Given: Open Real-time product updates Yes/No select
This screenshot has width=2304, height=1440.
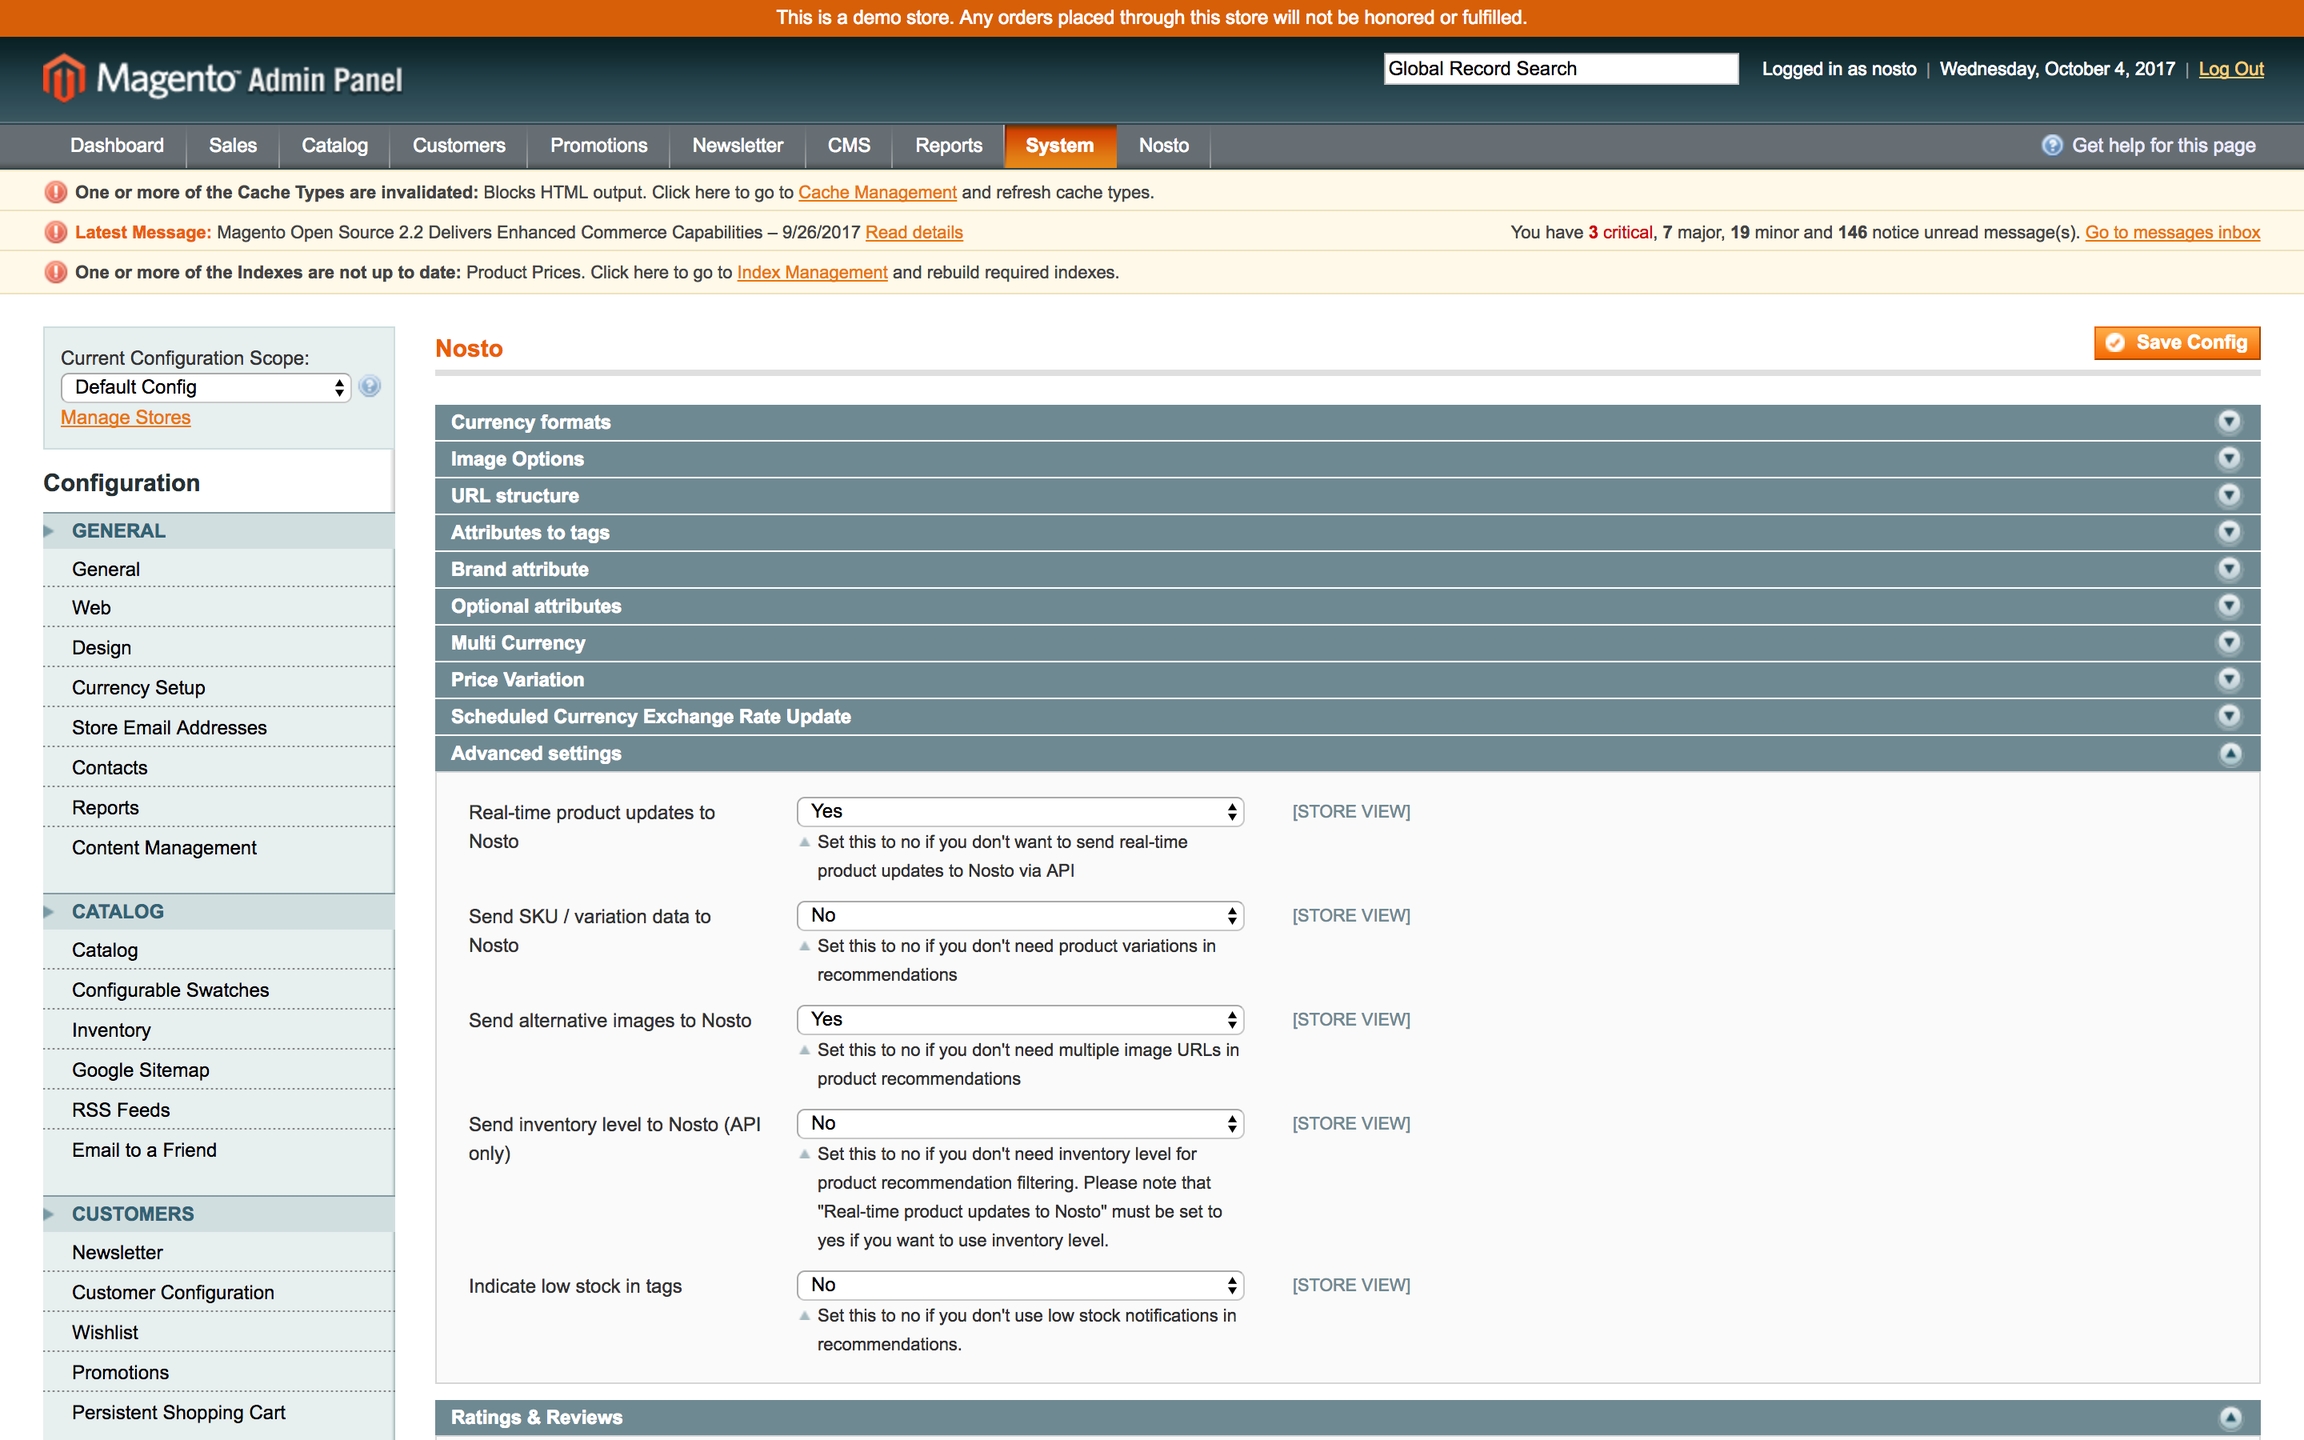Looking at the screenshot, I should point(1020,812).
